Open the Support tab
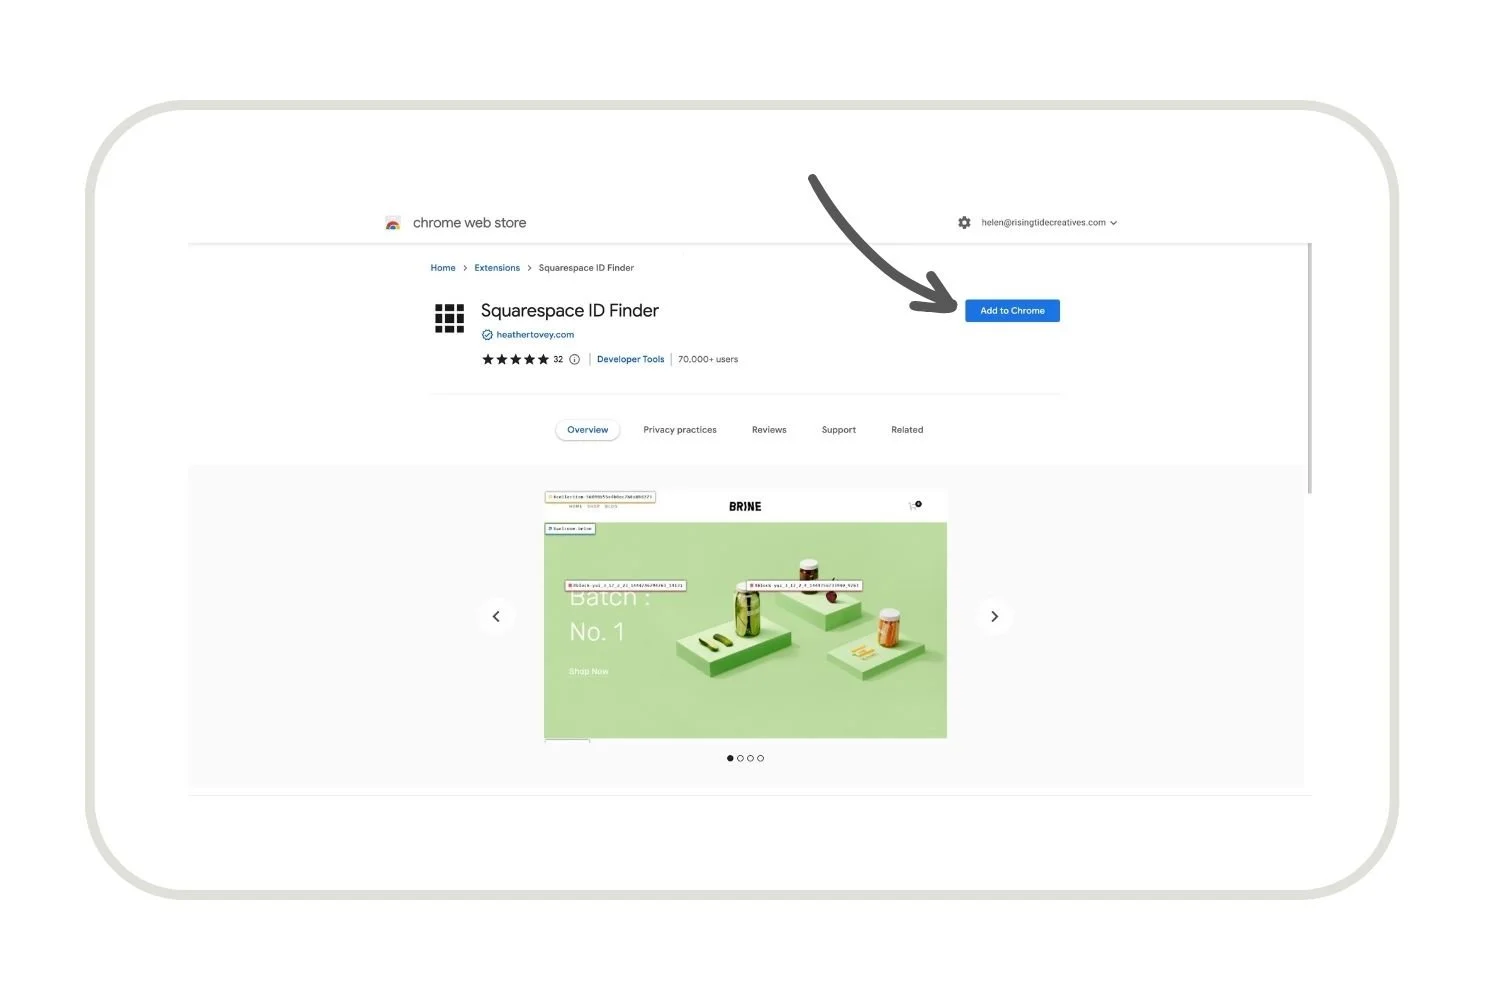1500x1000 pixels. pos(839,430)
